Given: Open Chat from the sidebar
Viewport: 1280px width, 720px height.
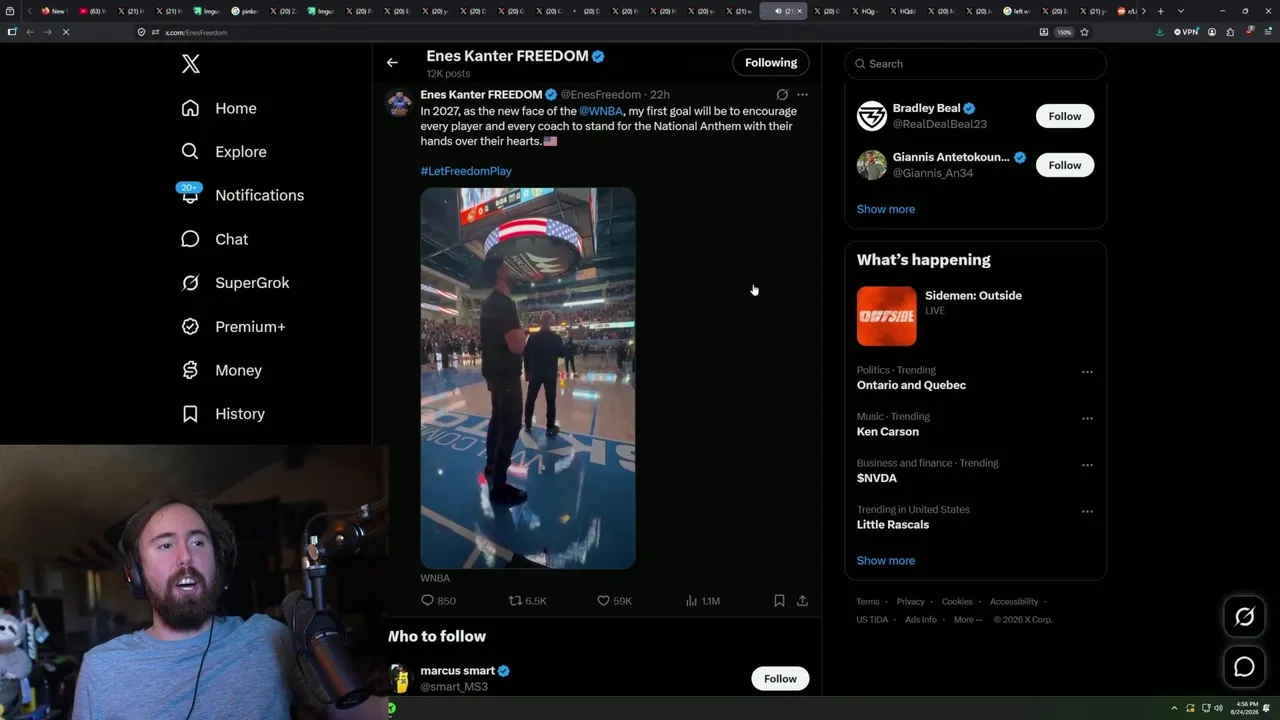Looking at the screenshot, I should (215, 239).
